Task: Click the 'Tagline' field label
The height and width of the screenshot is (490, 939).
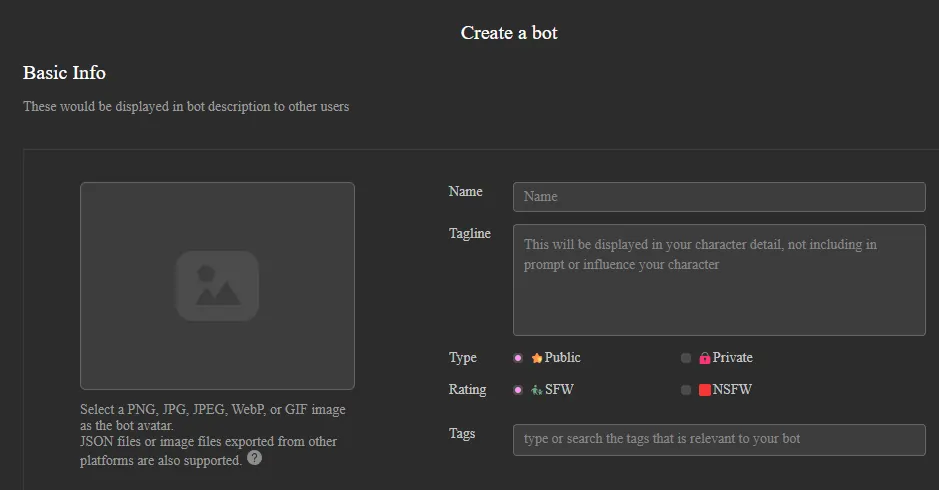Action: (470, 234)
